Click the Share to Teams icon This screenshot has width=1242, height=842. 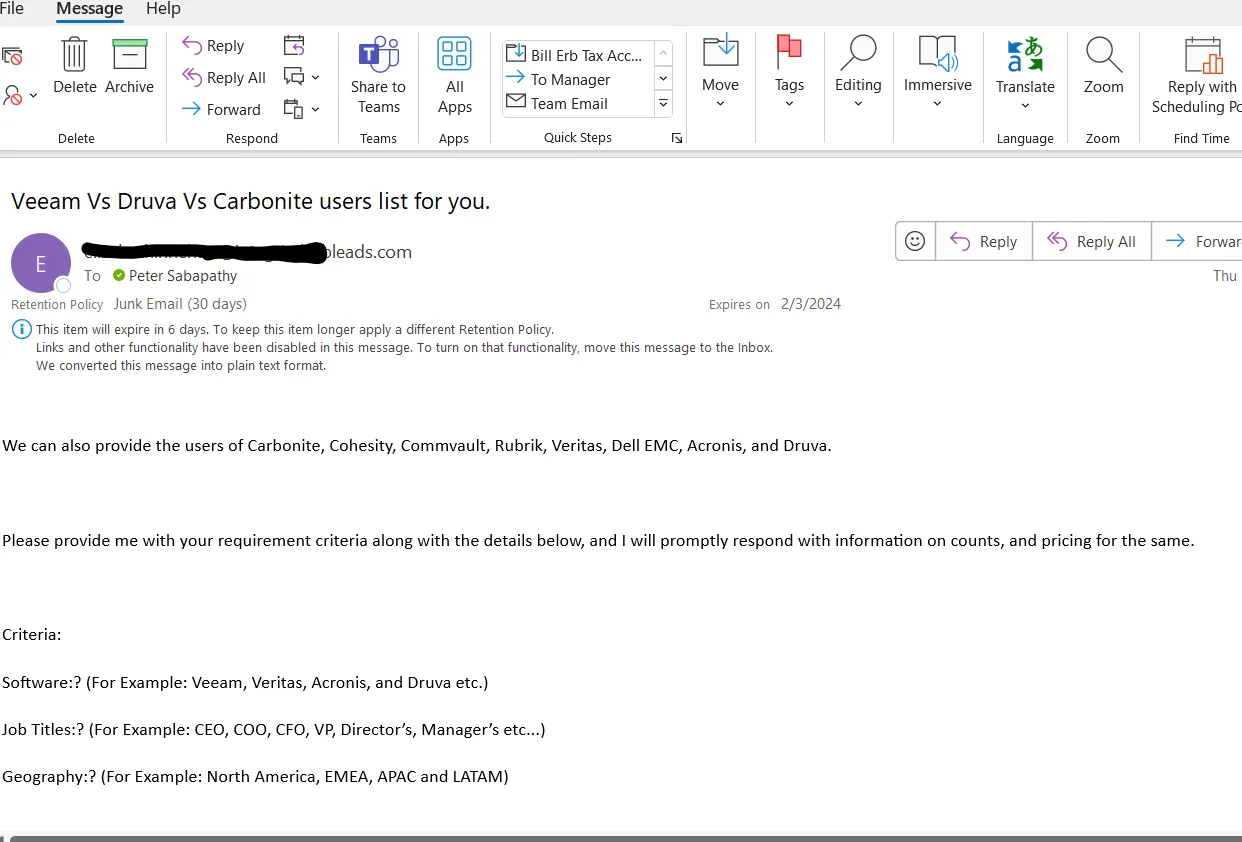pos(379,54)
